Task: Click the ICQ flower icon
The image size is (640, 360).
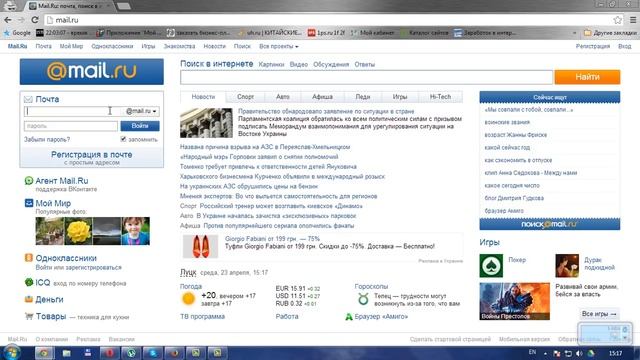Action: pyautogui.click(x=29, y=282)
